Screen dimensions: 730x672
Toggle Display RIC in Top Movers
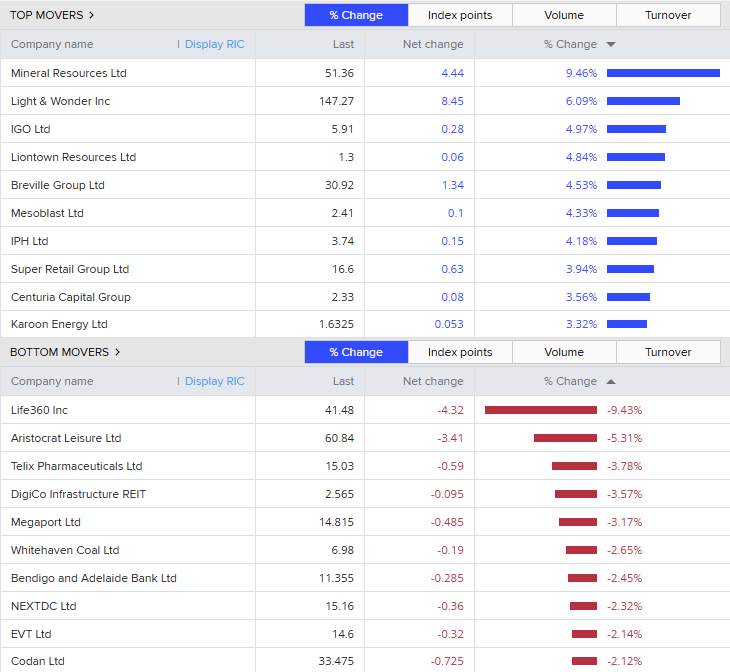[214, 44]
